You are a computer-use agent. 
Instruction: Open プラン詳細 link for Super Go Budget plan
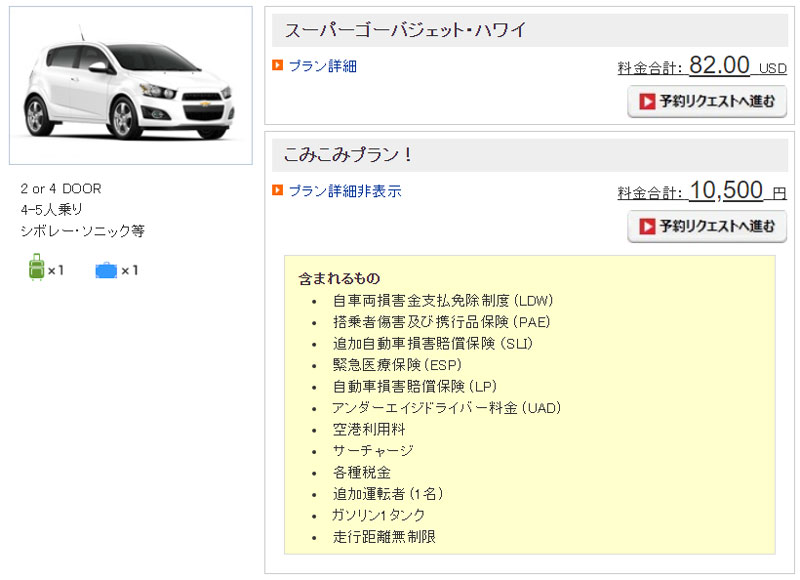click(322, 66)
